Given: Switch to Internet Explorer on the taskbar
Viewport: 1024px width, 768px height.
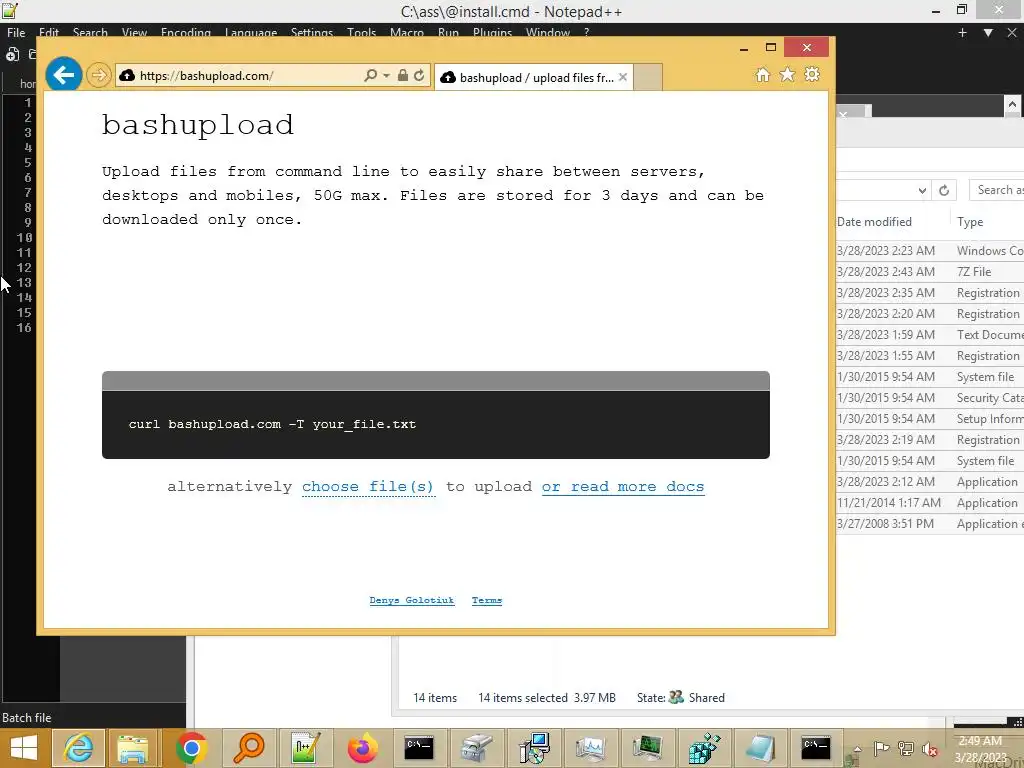Looking at the screenshot, I should pyautogui.click(x=78, y=748).
